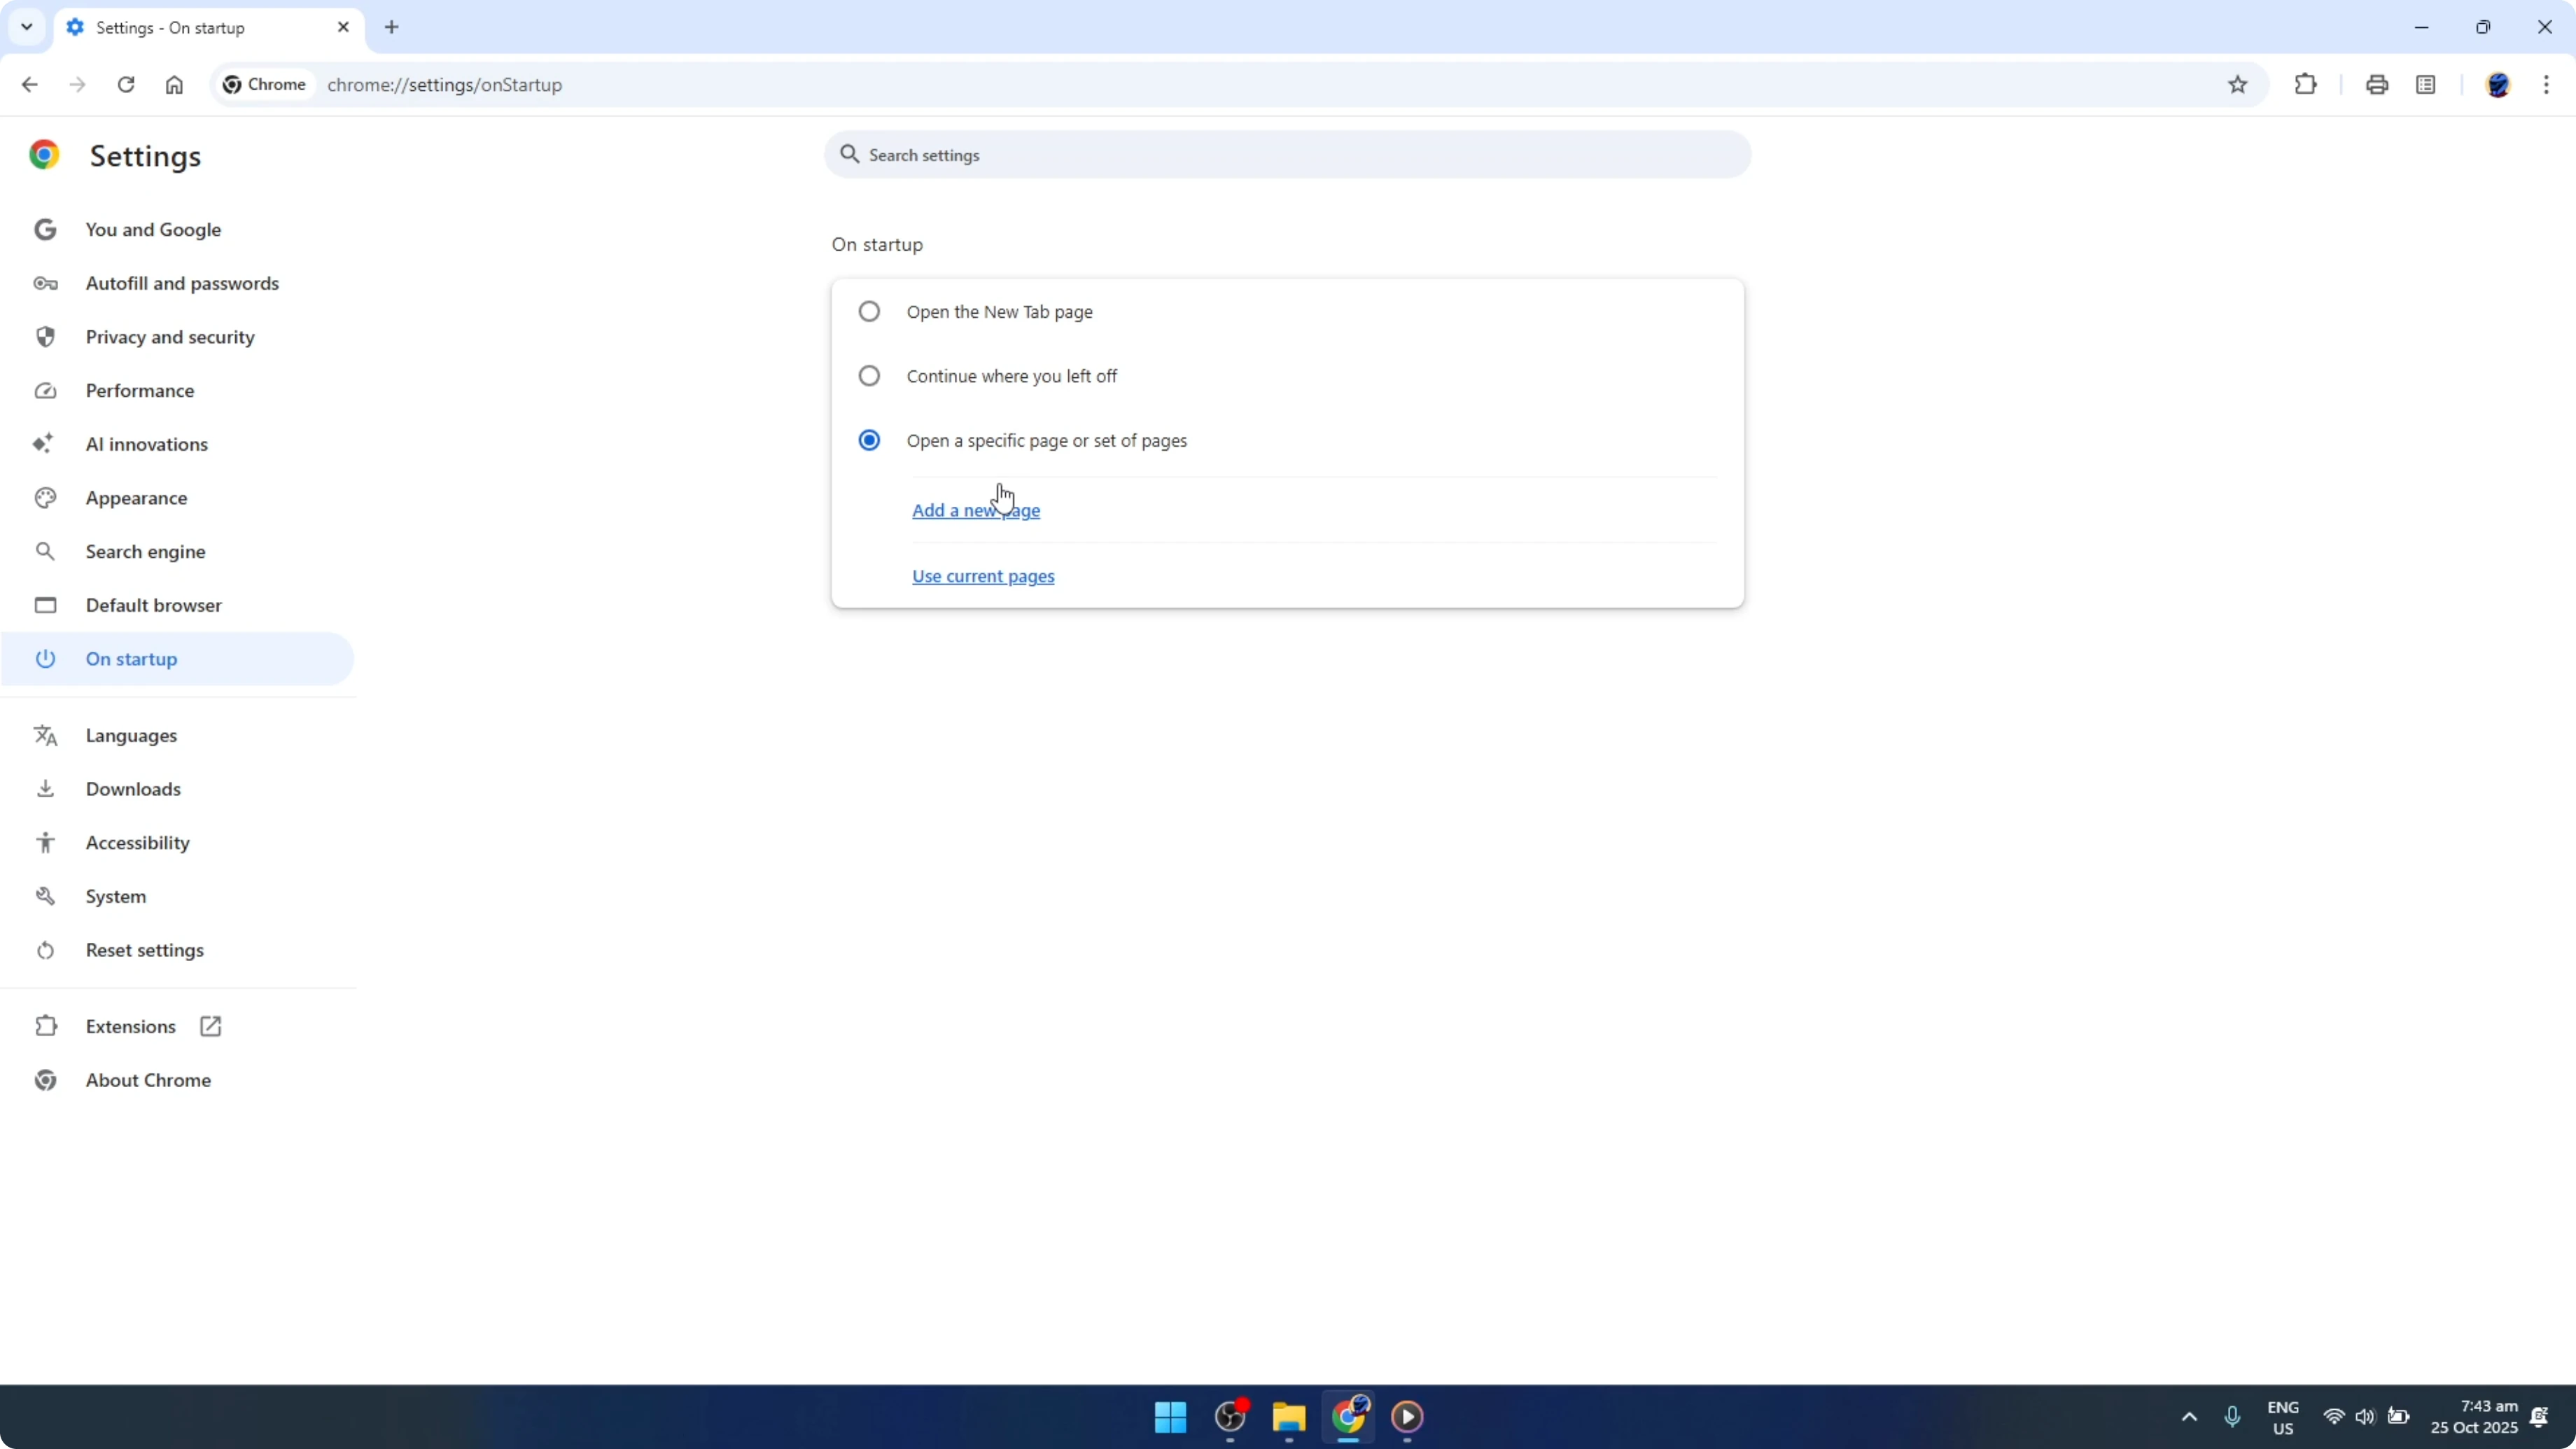Viewport: 2576px width, 1449px height.
Task: Reload the current page
Action: (x=126, y=85)
